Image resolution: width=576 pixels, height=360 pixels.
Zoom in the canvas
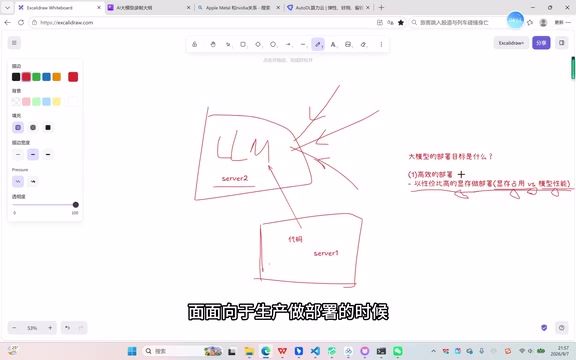50,328
